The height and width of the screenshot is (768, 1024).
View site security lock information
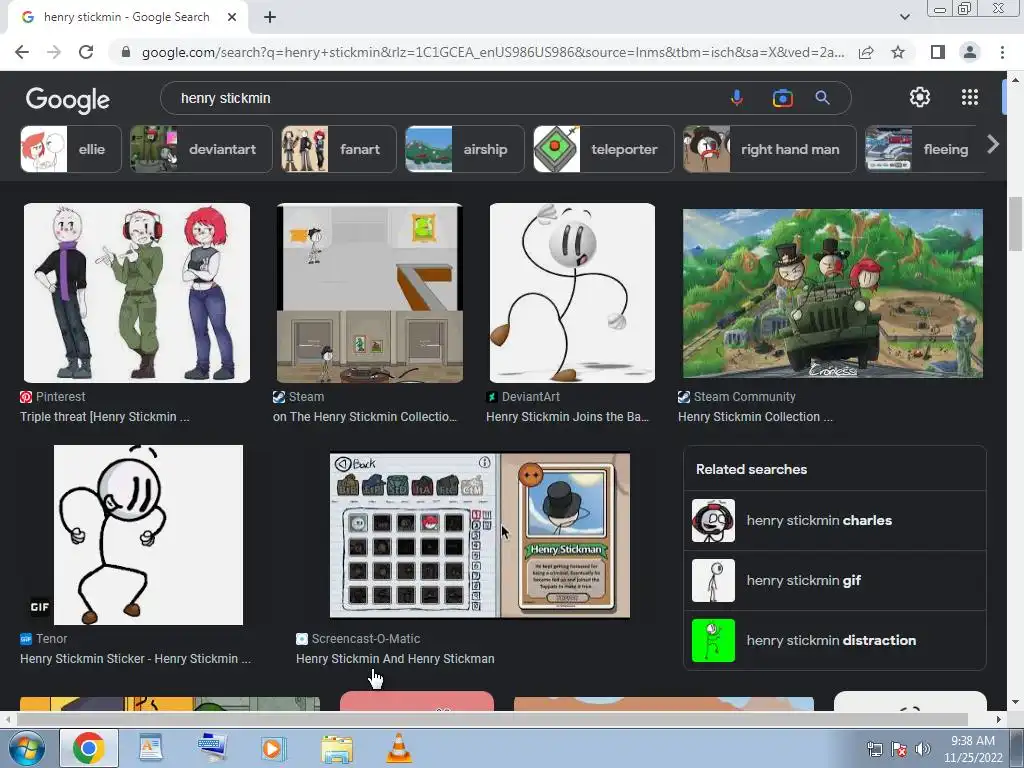pyautogui.click(x=126, y=52)
